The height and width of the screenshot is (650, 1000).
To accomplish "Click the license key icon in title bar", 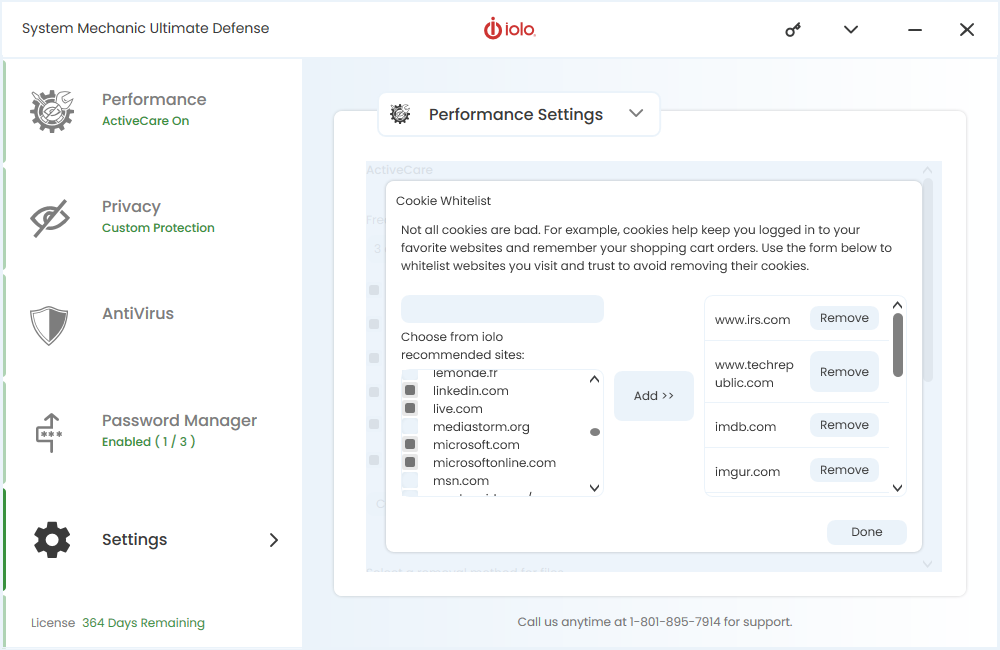I will coord(793,29).
